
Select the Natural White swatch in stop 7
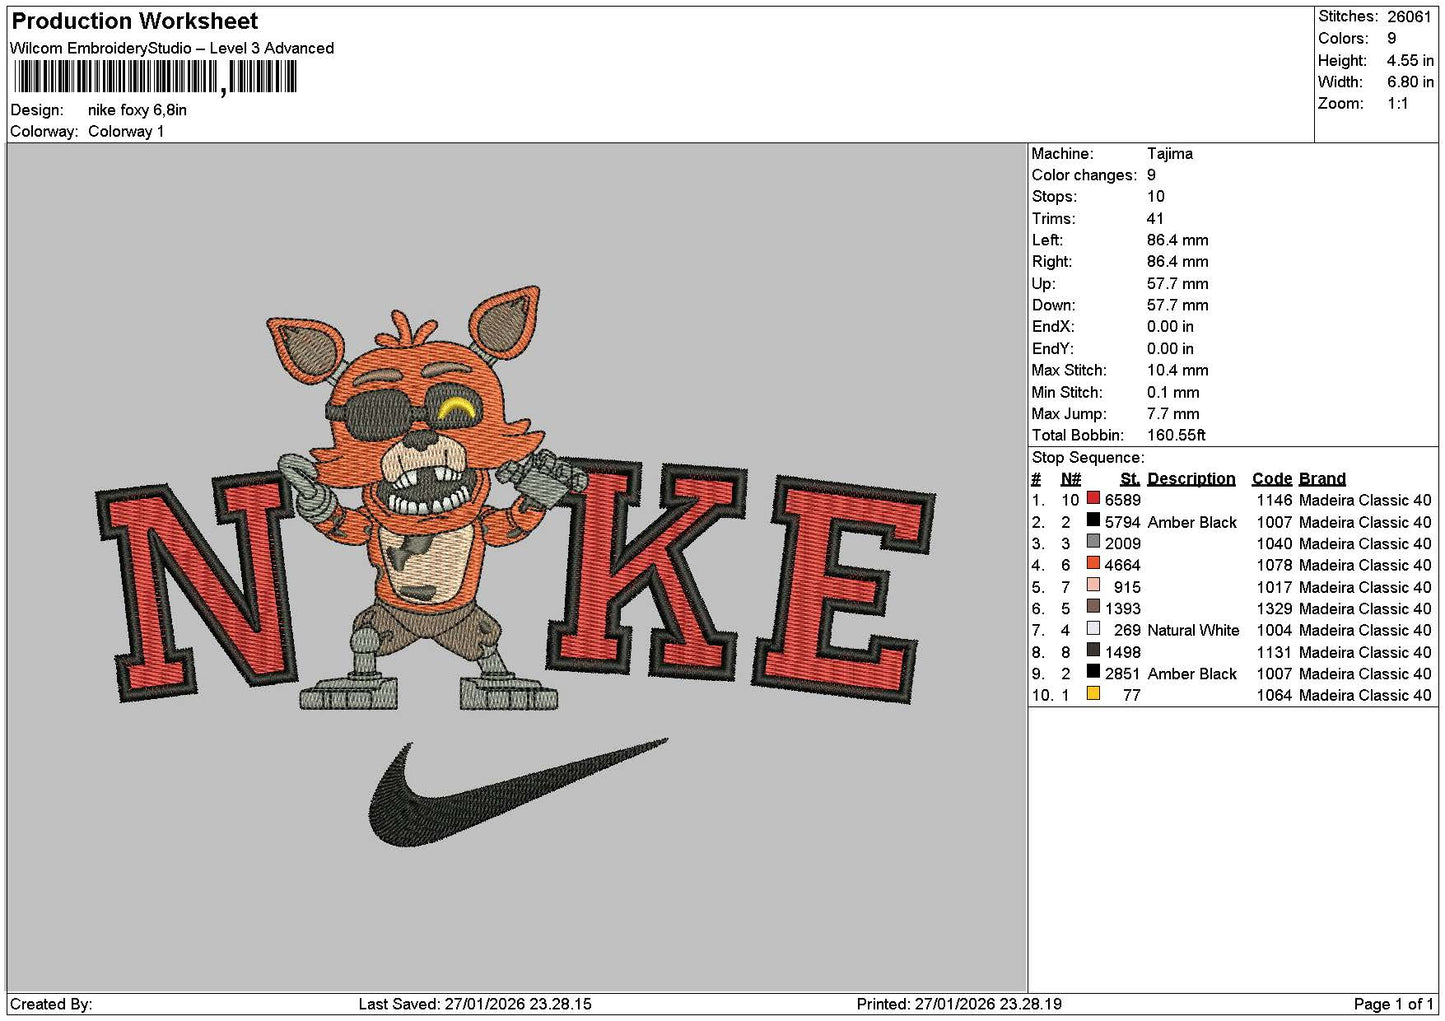(x=1093, y=628)
